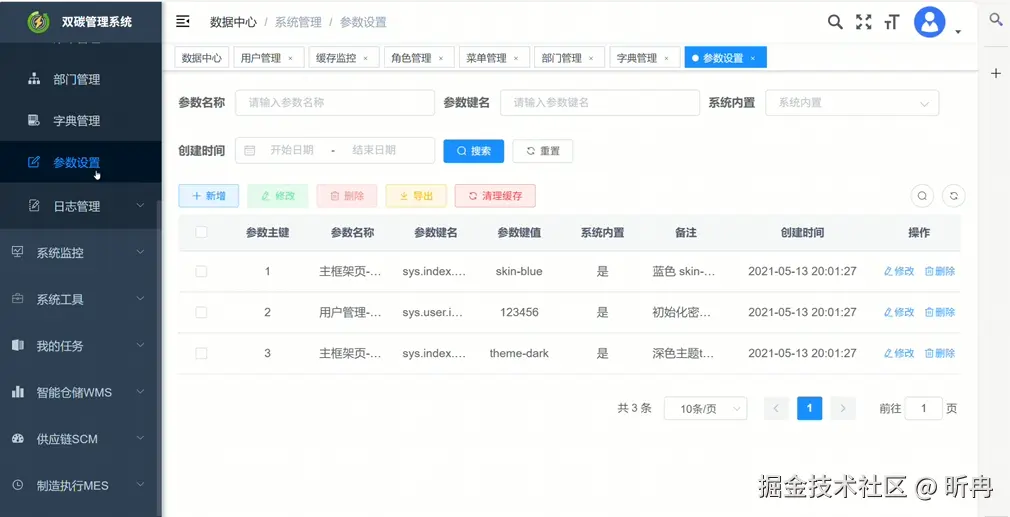The image size is (1010, 517).
Task: Open the 系统内置 dropdown
Action: click(852, 103)
